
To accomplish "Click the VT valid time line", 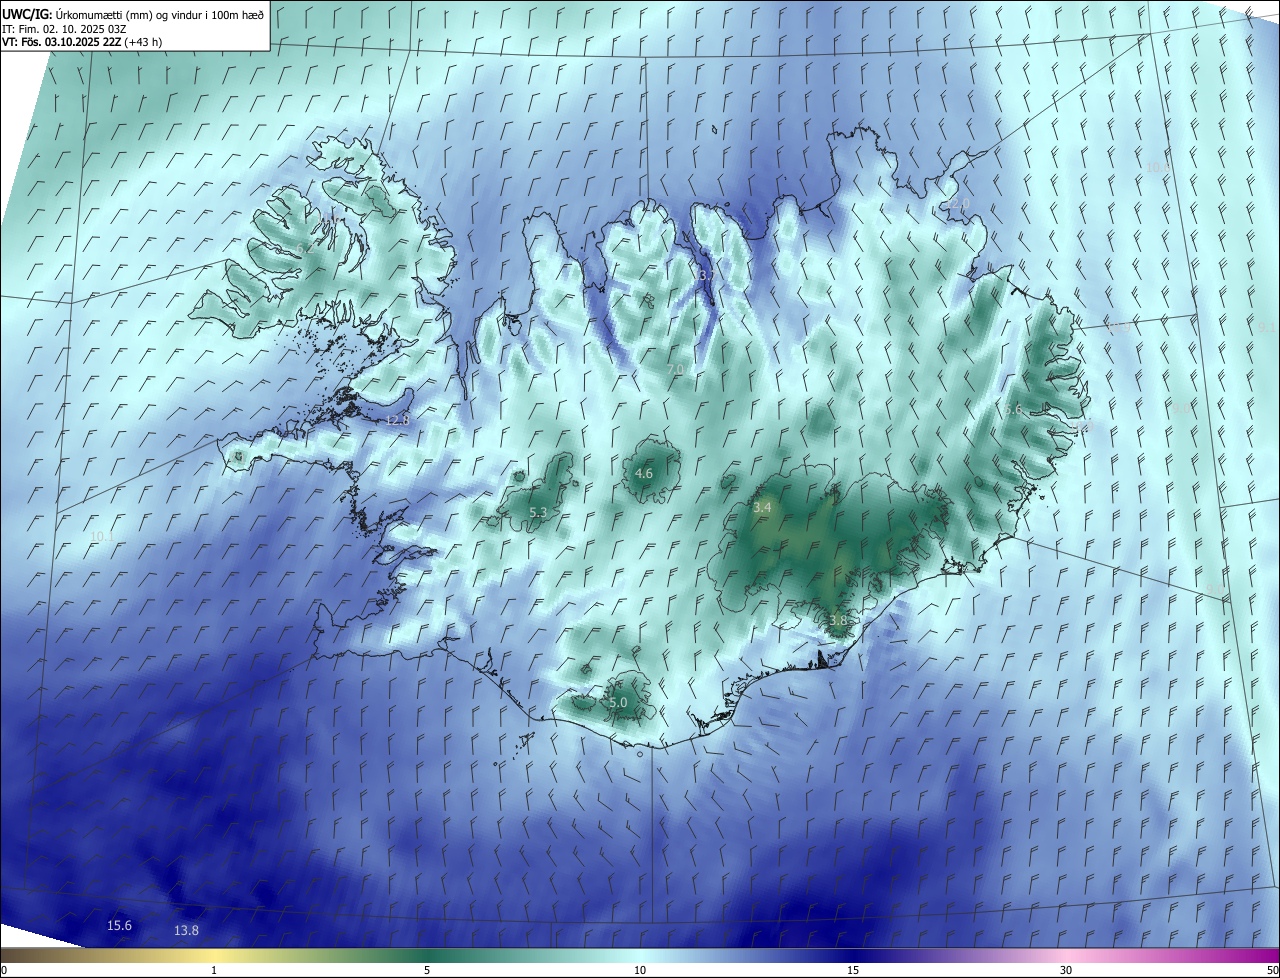I will [x=82, y=42].
